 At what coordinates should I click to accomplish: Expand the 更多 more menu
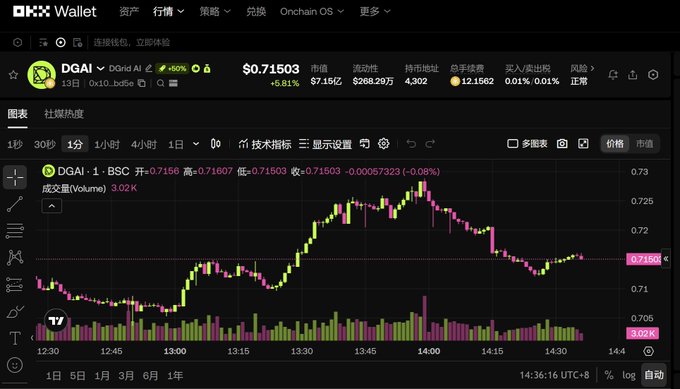point(375,12)
